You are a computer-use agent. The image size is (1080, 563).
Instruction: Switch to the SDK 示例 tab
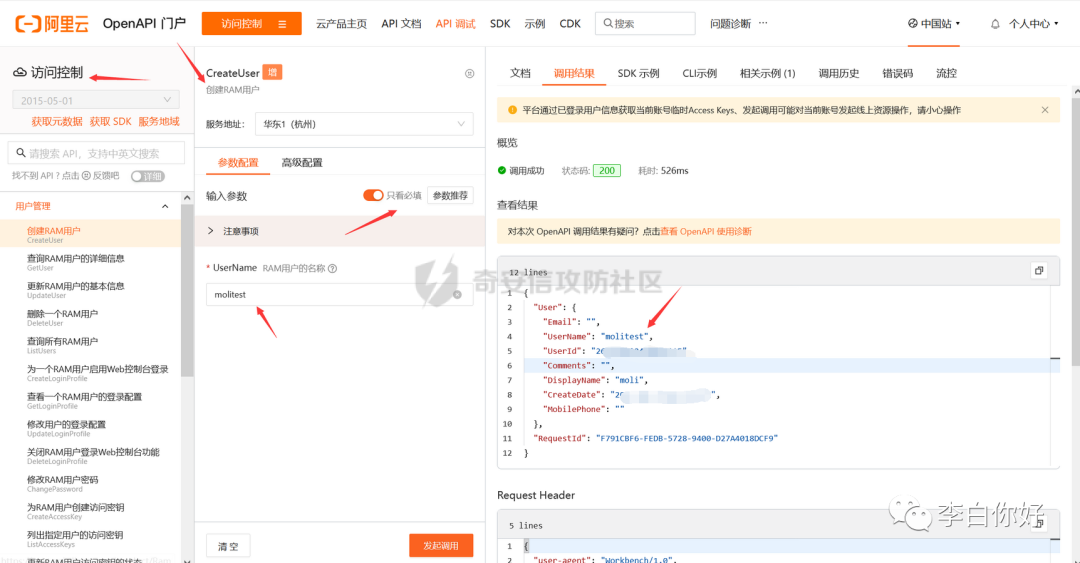(x=638, y=73)
